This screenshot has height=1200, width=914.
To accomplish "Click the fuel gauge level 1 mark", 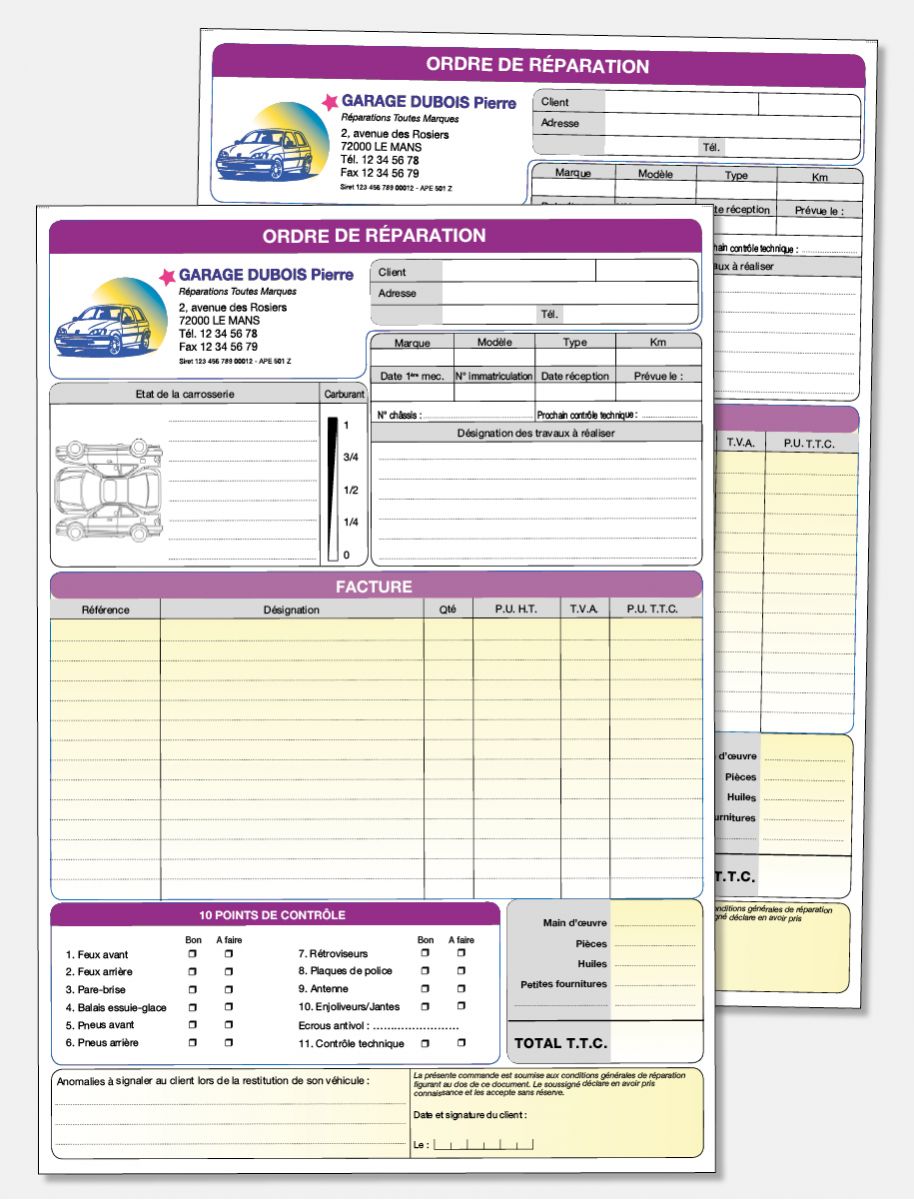I will pyautogui.click(x=347, y=425).
